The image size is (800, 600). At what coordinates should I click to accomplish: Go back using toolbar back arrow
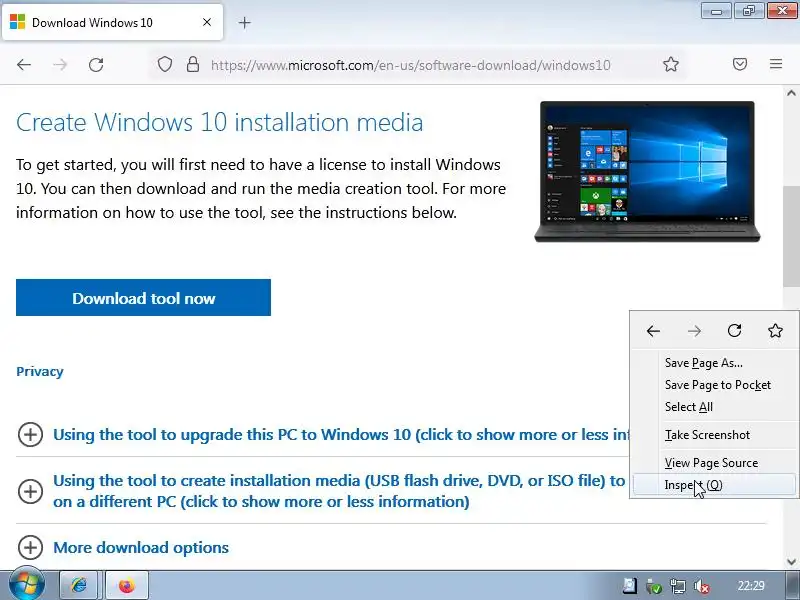24,65
